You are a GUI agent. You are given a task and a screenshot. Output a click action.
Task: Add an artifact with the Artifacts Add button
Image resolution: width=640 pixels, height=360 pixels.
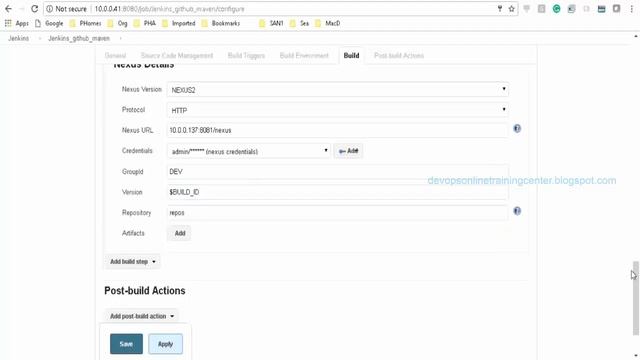click(180, 233)
